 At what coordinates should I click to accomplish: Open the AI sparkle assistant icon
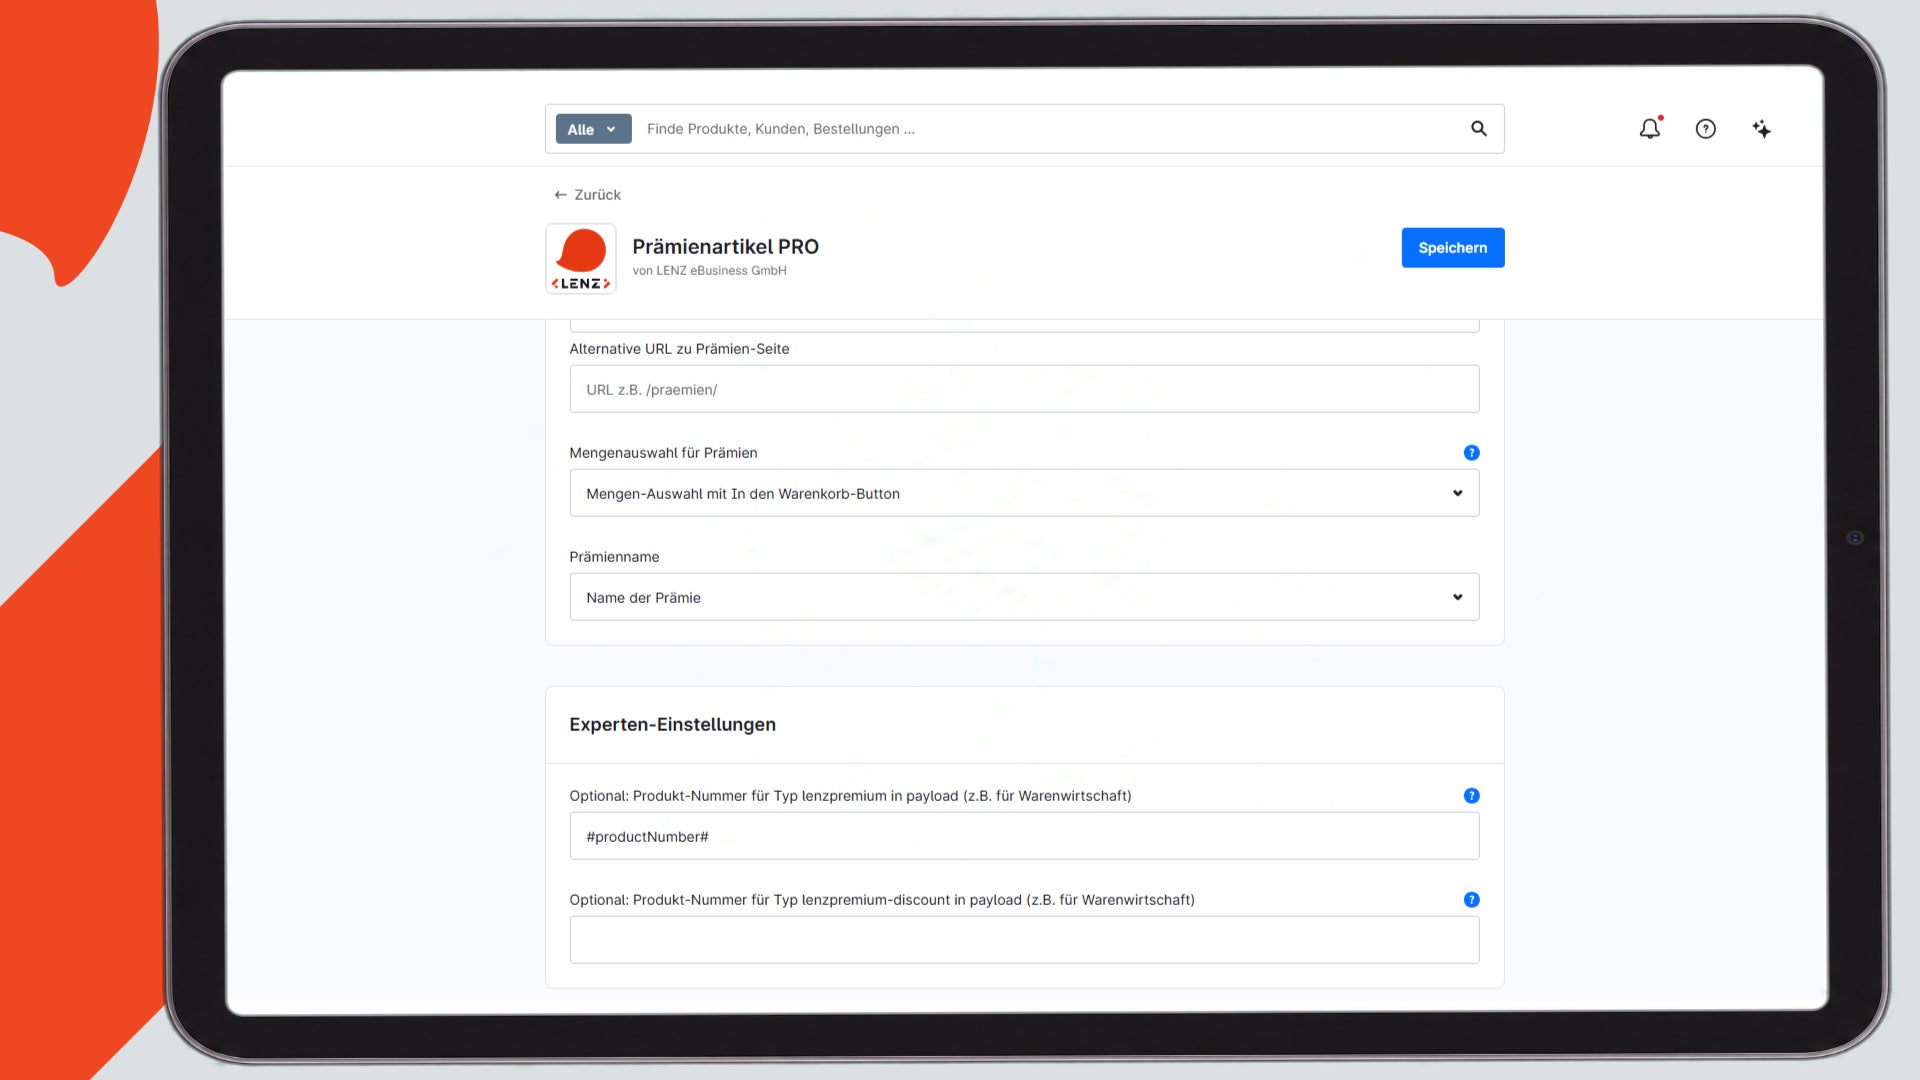tap(1762, 129)
